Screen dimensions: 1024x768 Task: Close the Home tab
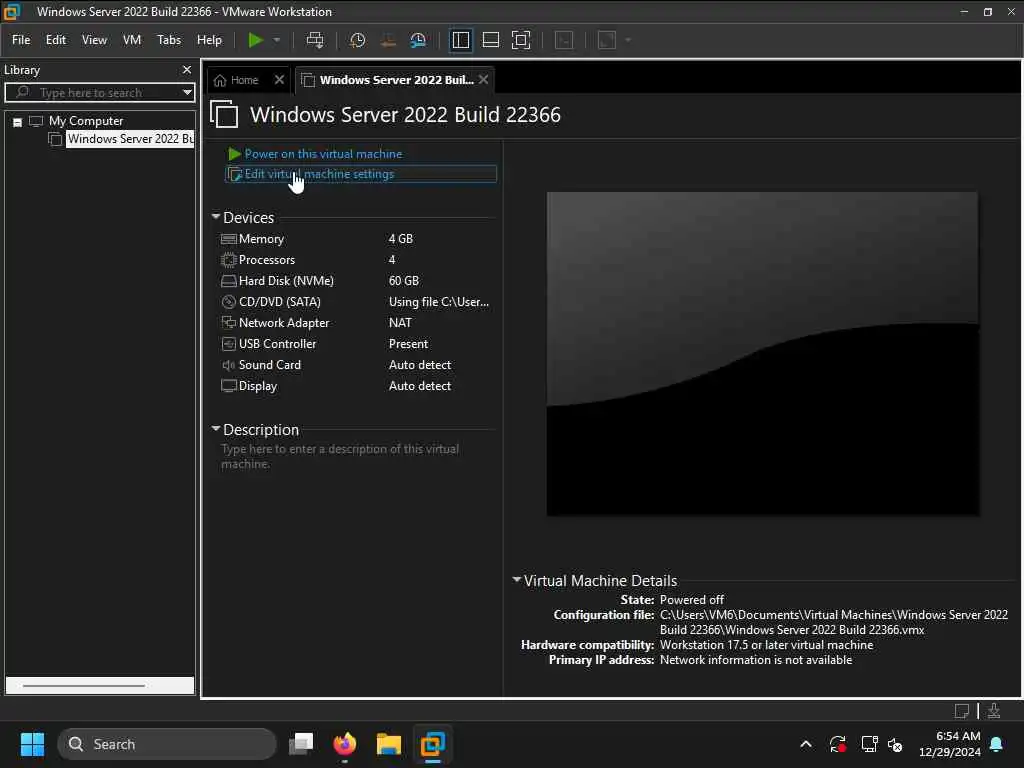pyautogui.click(x=280, y=80)
